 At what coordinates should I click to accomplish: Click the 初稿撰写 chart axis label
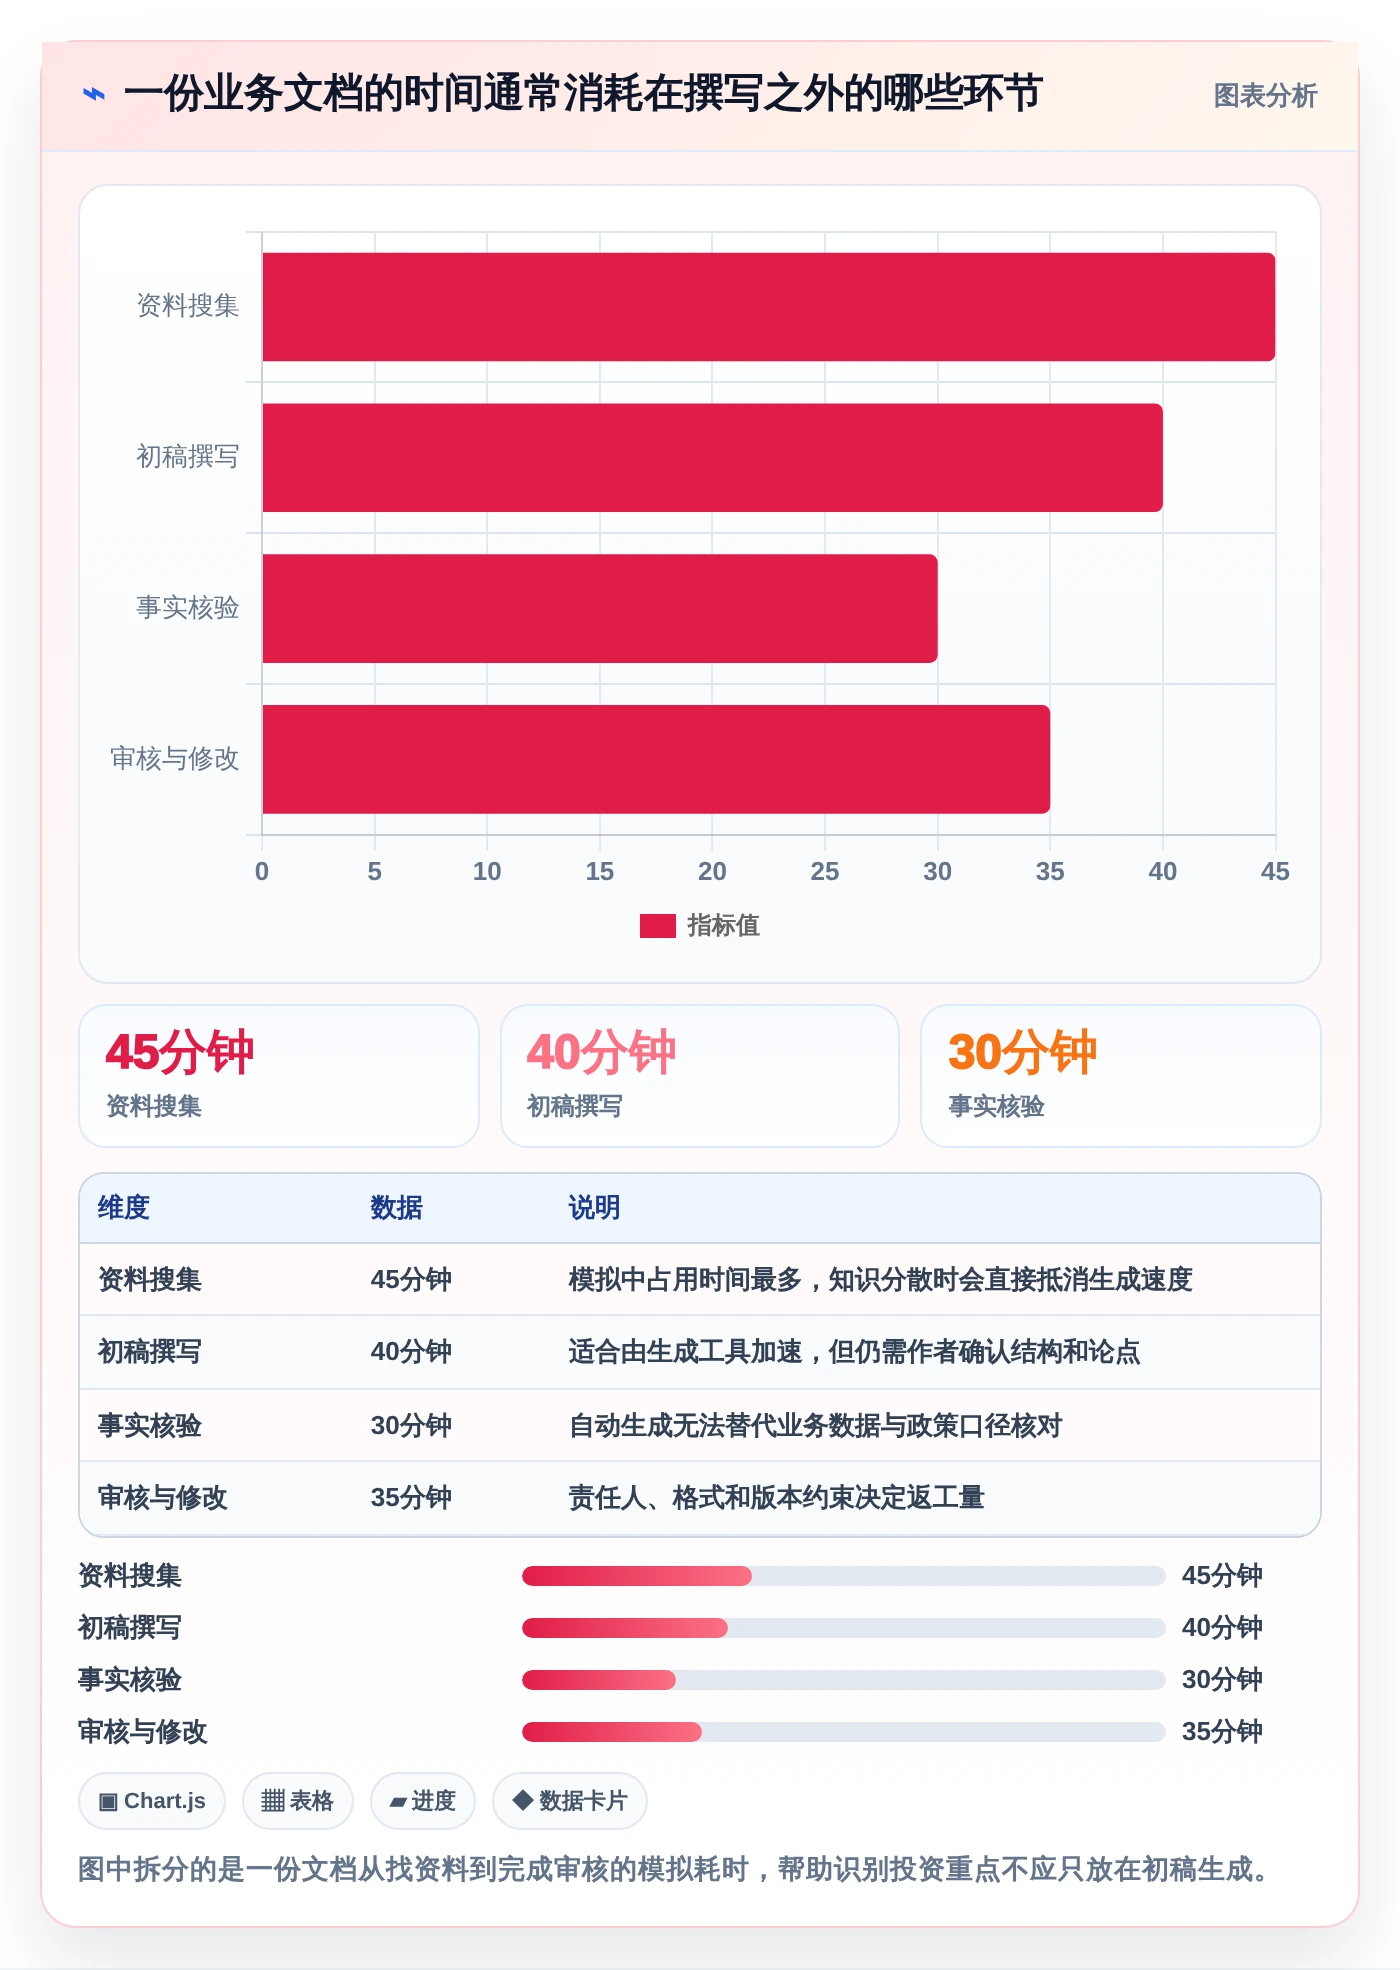(x=188, y=457)
